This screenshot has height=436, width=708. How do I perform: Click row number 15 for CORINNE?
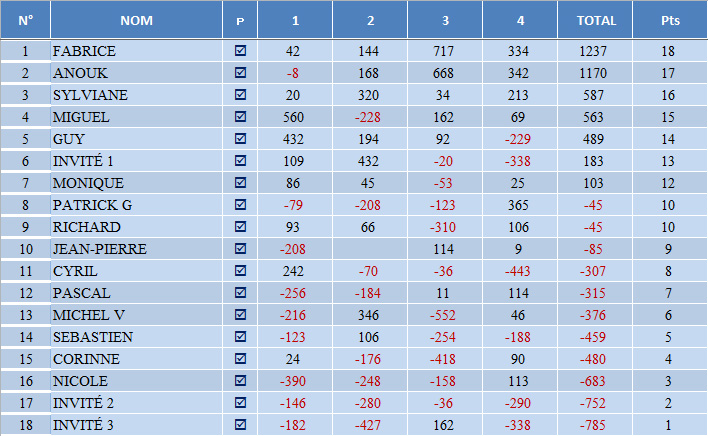pyautogui.click(x=26, y=359)
